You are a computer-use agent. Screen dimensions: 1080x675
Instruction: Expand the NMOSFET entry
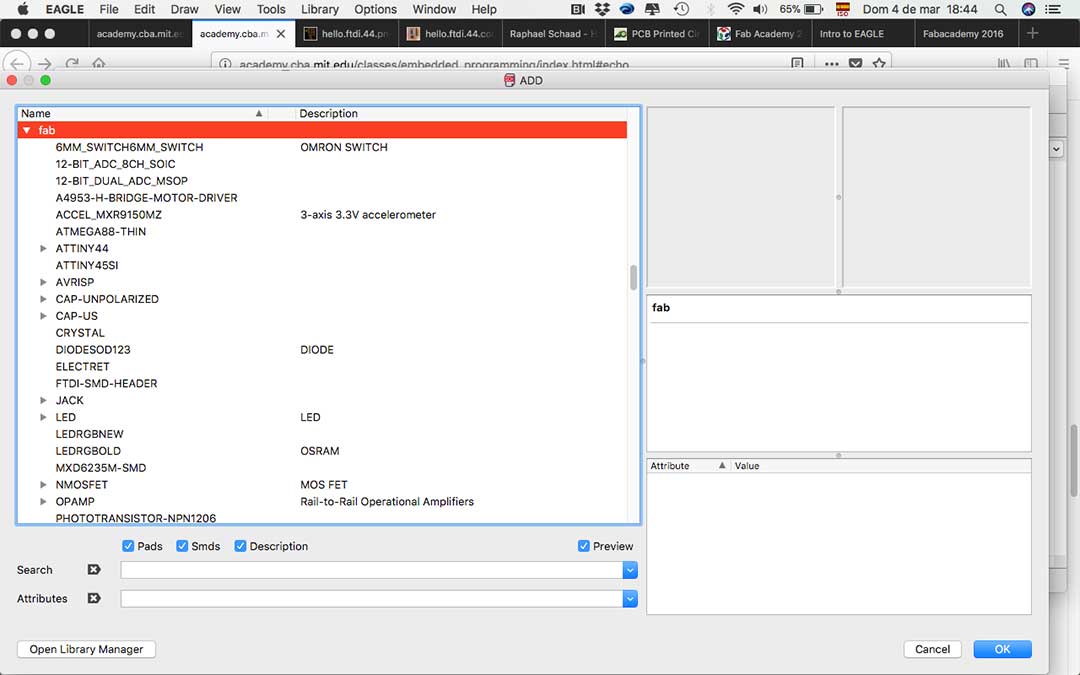tap(43, 485)
